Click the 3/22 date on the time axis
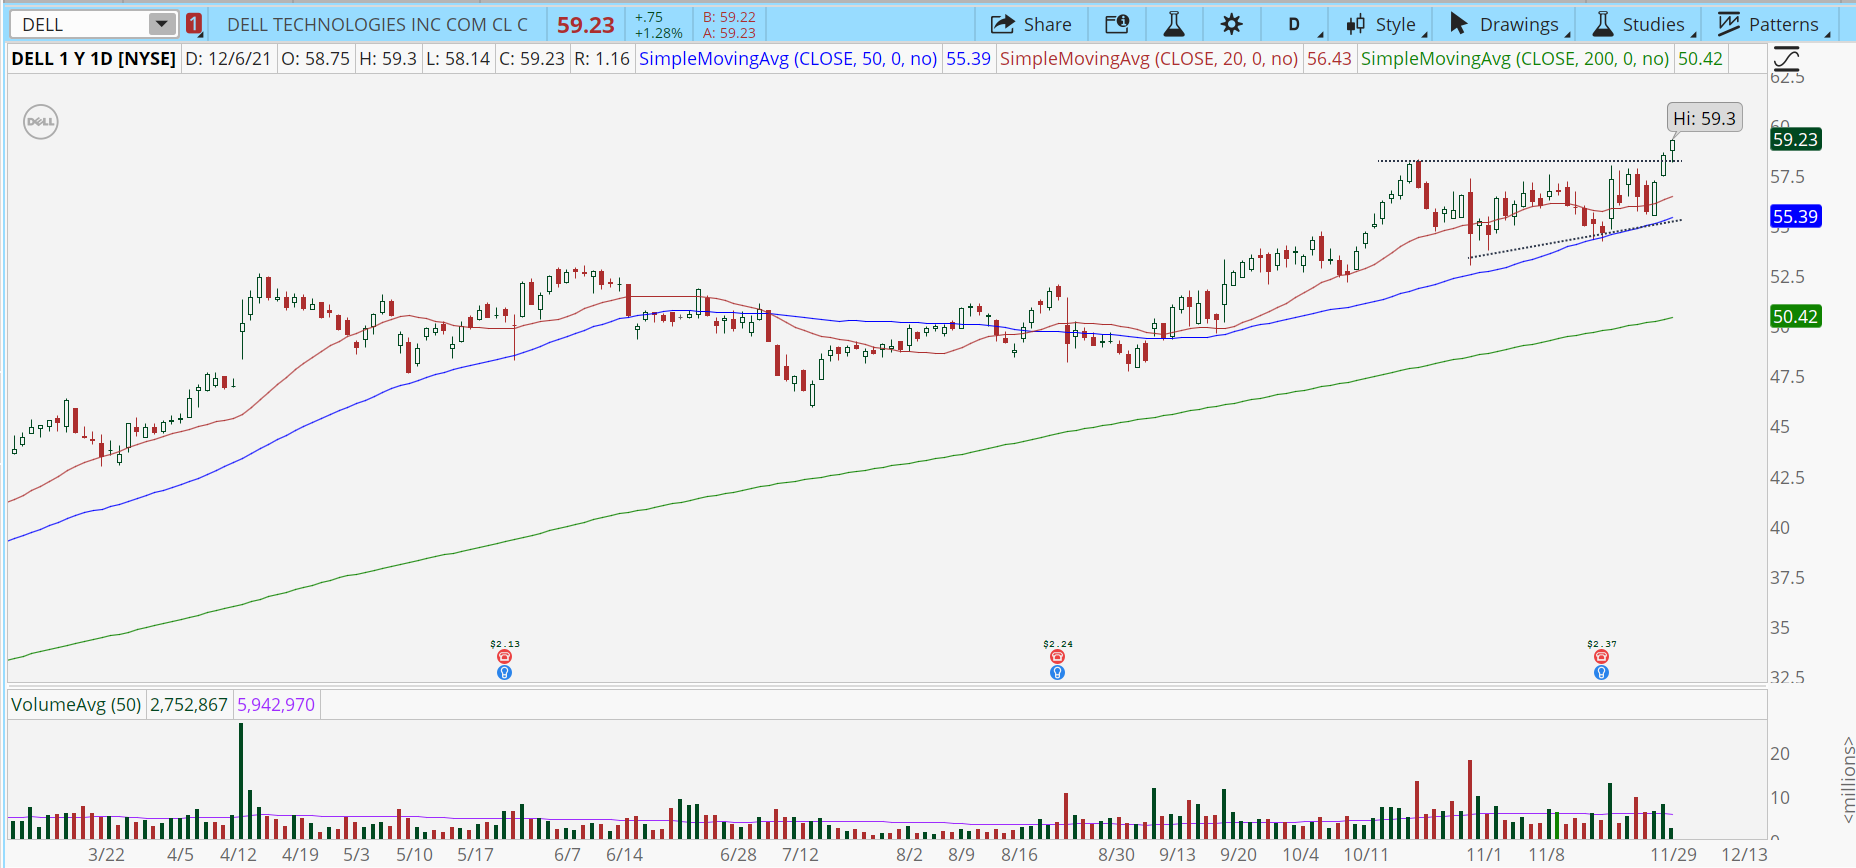Viewport: 1856px width, 868px height. pos(106,855)
